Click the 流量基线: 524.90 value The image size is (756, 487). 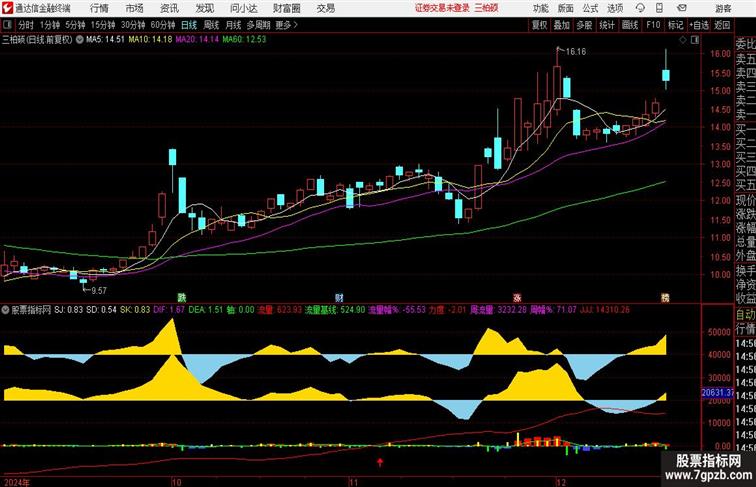pyautogui.click(x=335, y=310)
